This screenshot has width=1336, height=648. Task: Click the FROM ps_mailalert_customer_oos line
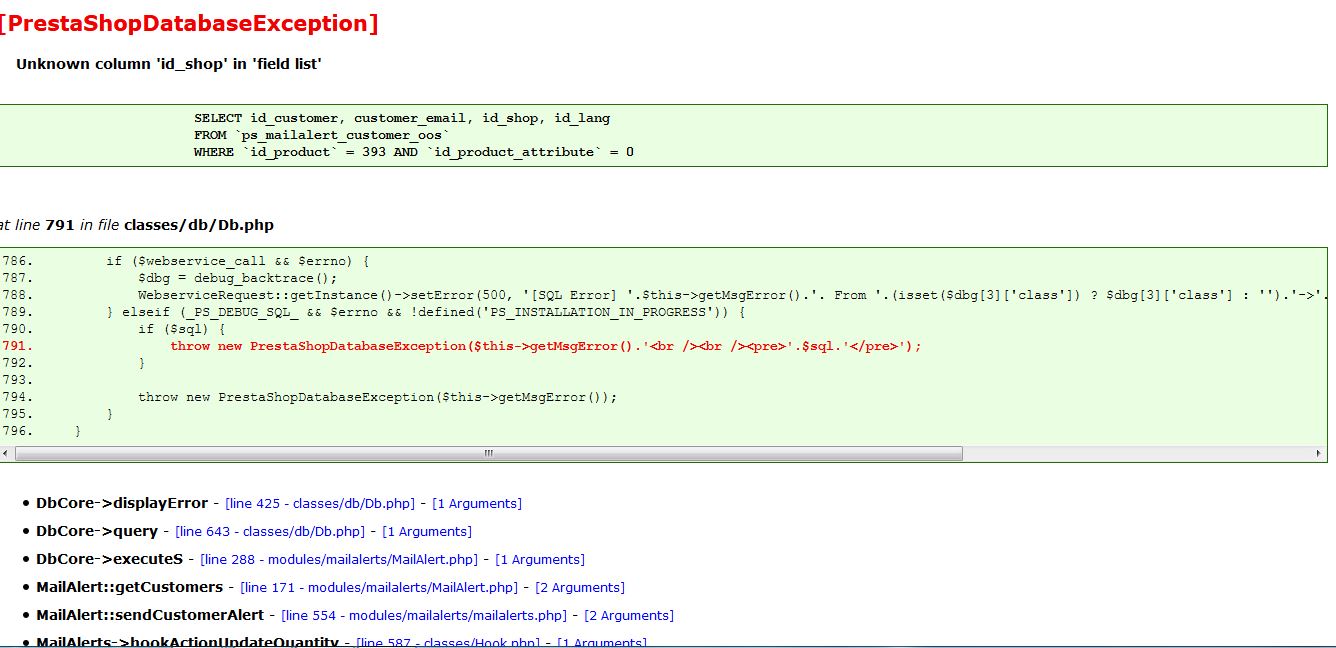click(x=322, y=135)
